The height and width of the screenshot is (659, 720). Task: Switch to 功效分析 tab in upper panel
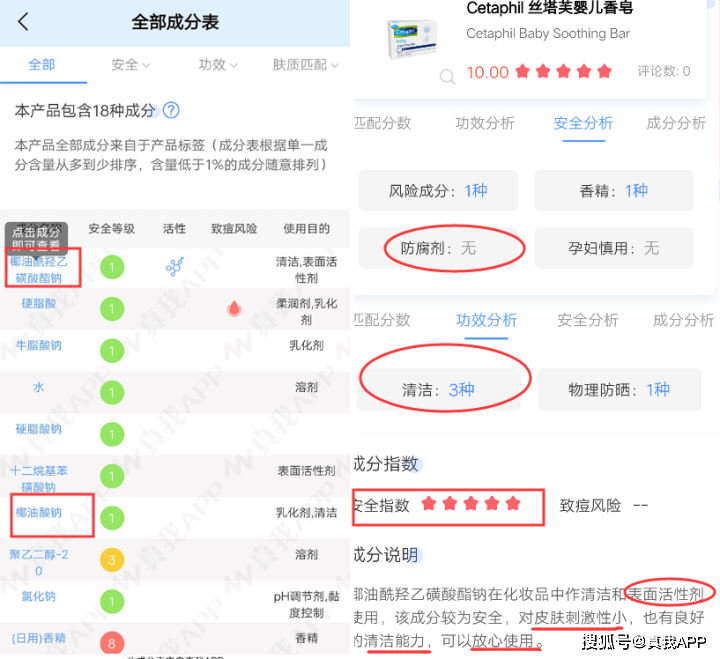[485, 123]
